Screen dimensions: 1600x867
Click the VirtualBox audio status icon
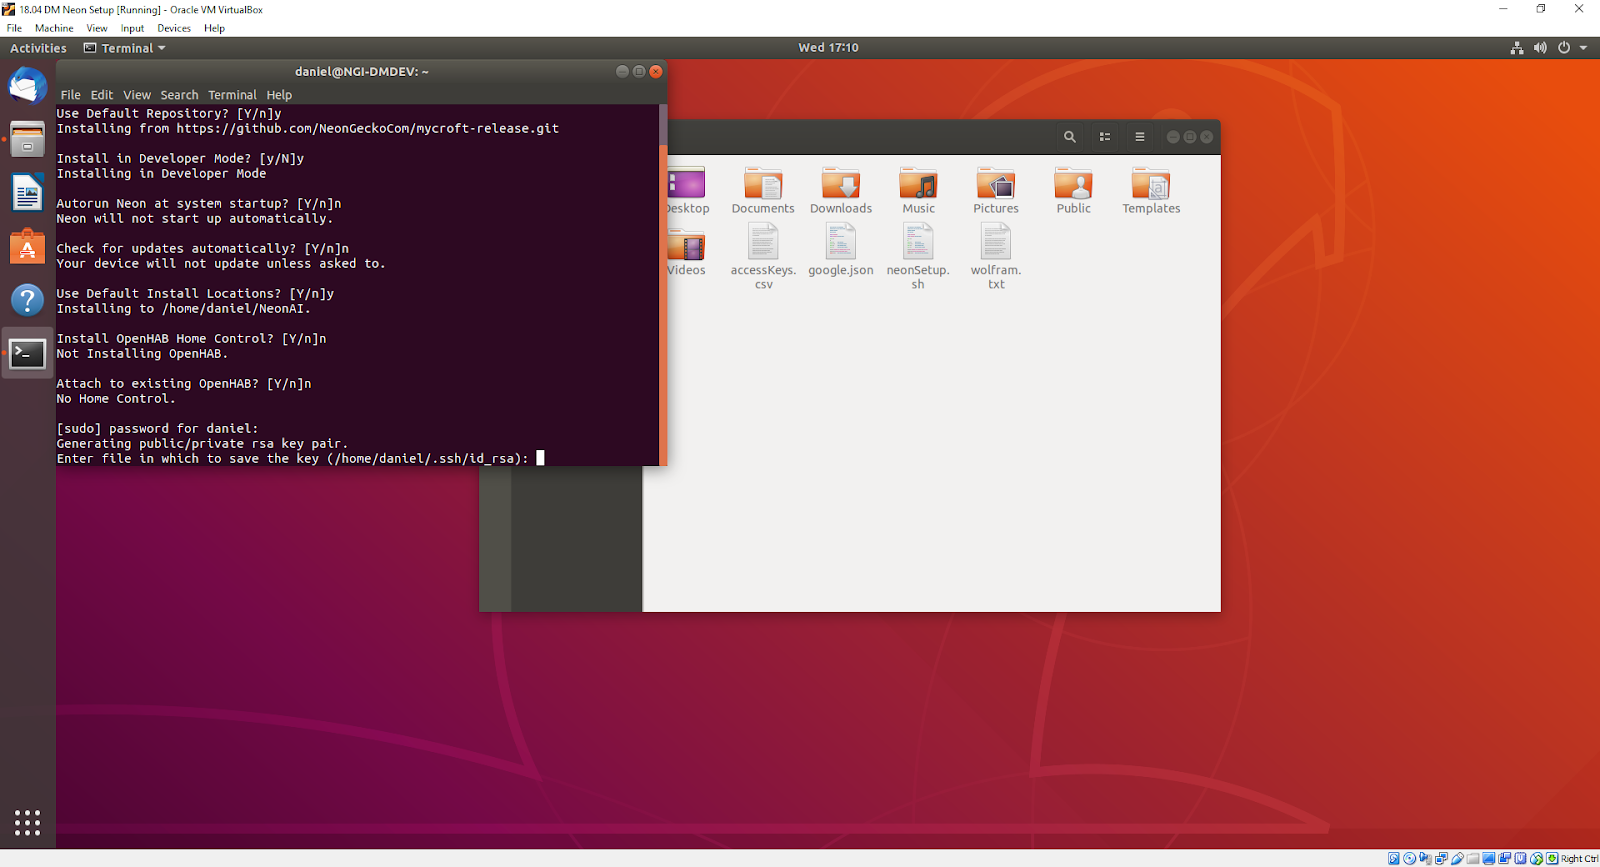click(1425, 858)
